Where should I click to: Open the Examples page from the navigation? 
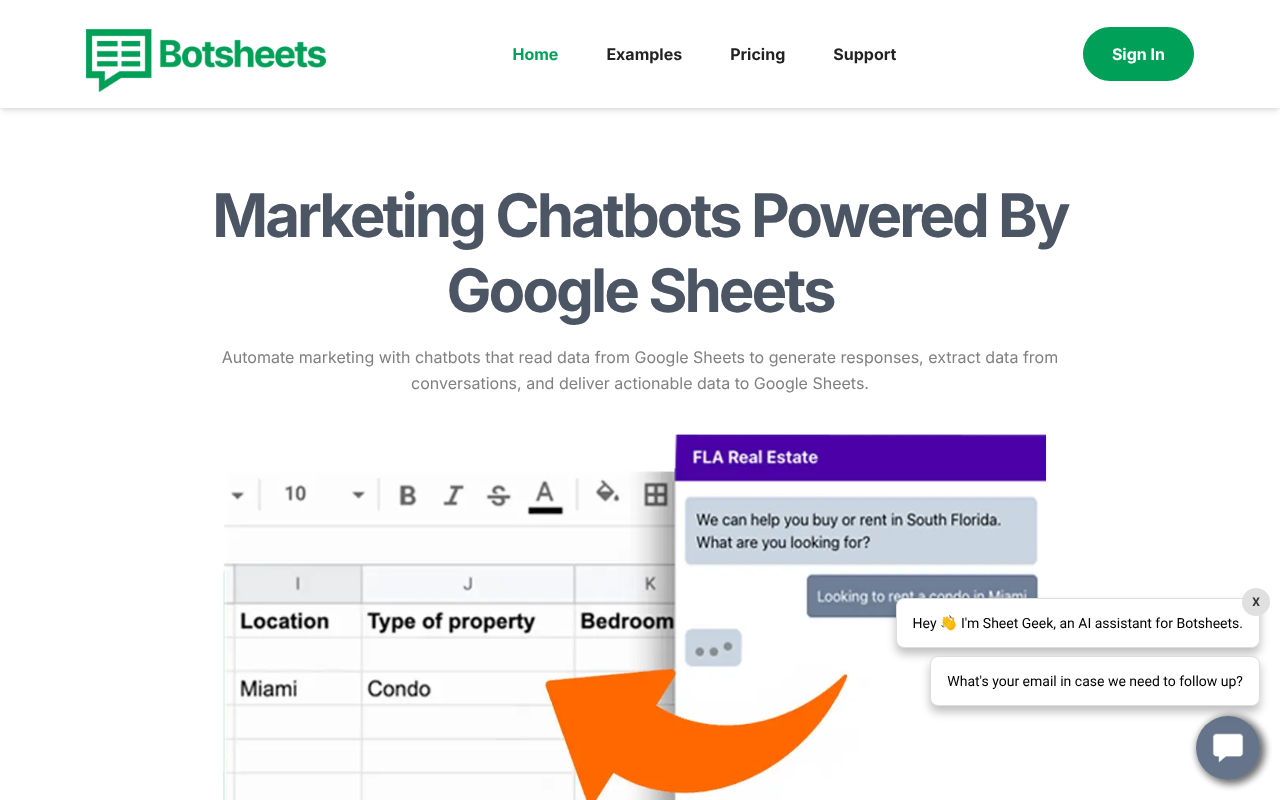pos(644,54)
